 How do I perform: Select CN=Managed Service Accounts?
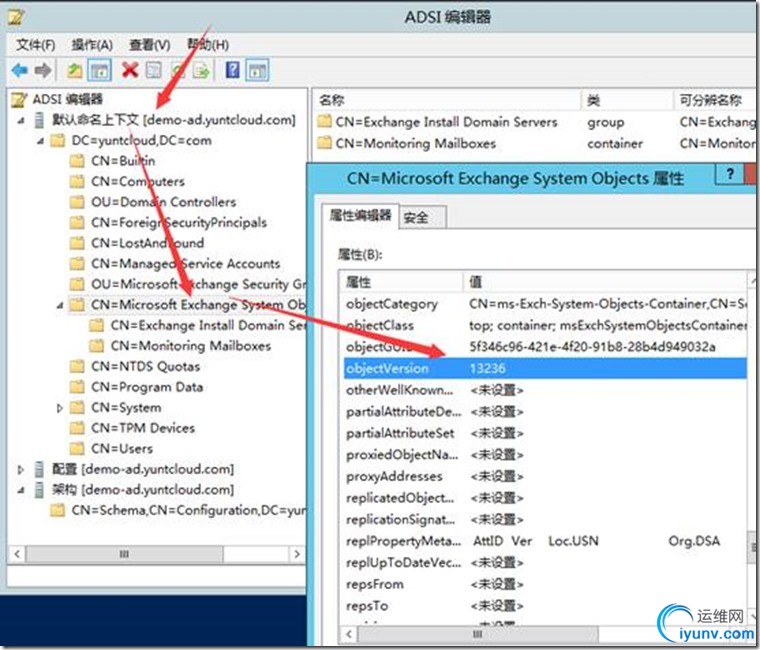click(x=186, y=264)
